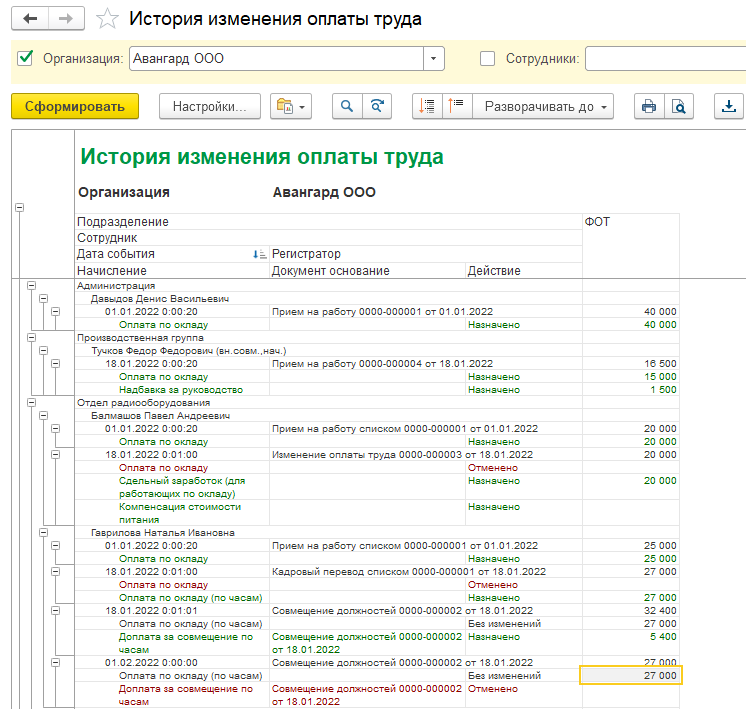Print the report with printer icon
746x709 pixels.
[649, 107]
